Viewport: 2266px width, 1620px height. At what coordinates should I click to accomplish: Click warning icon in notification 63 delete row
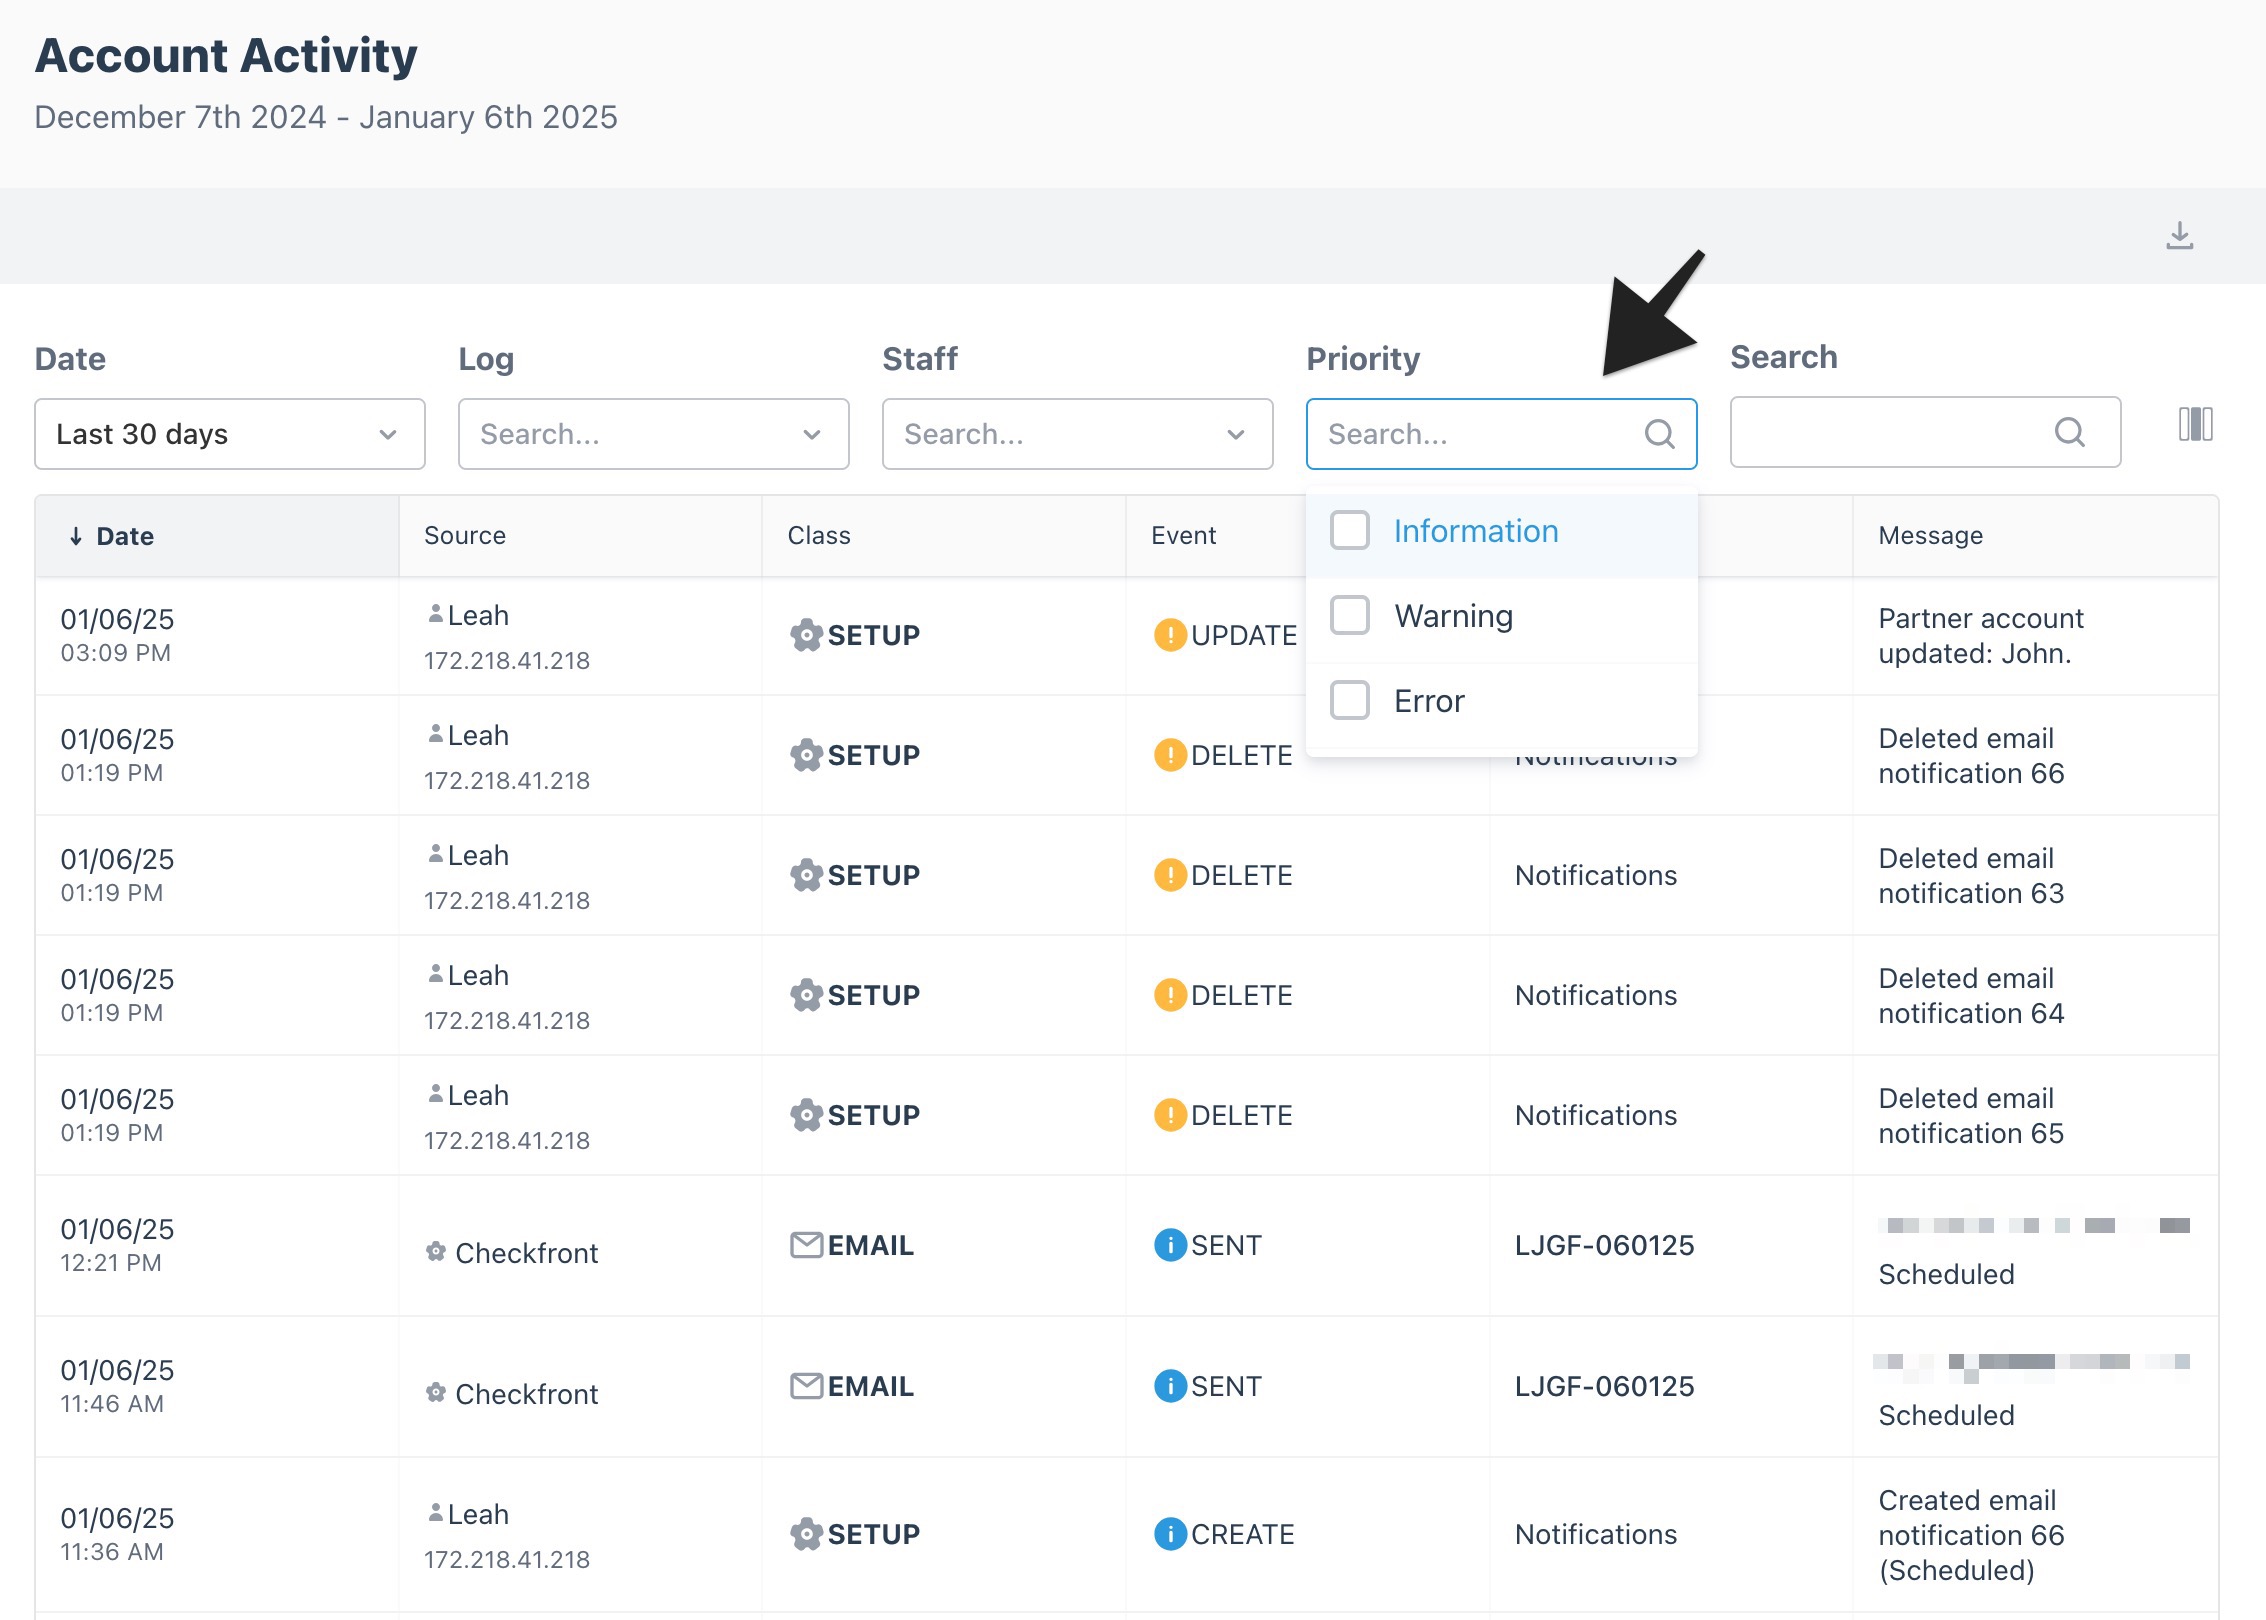[1170, 875]
